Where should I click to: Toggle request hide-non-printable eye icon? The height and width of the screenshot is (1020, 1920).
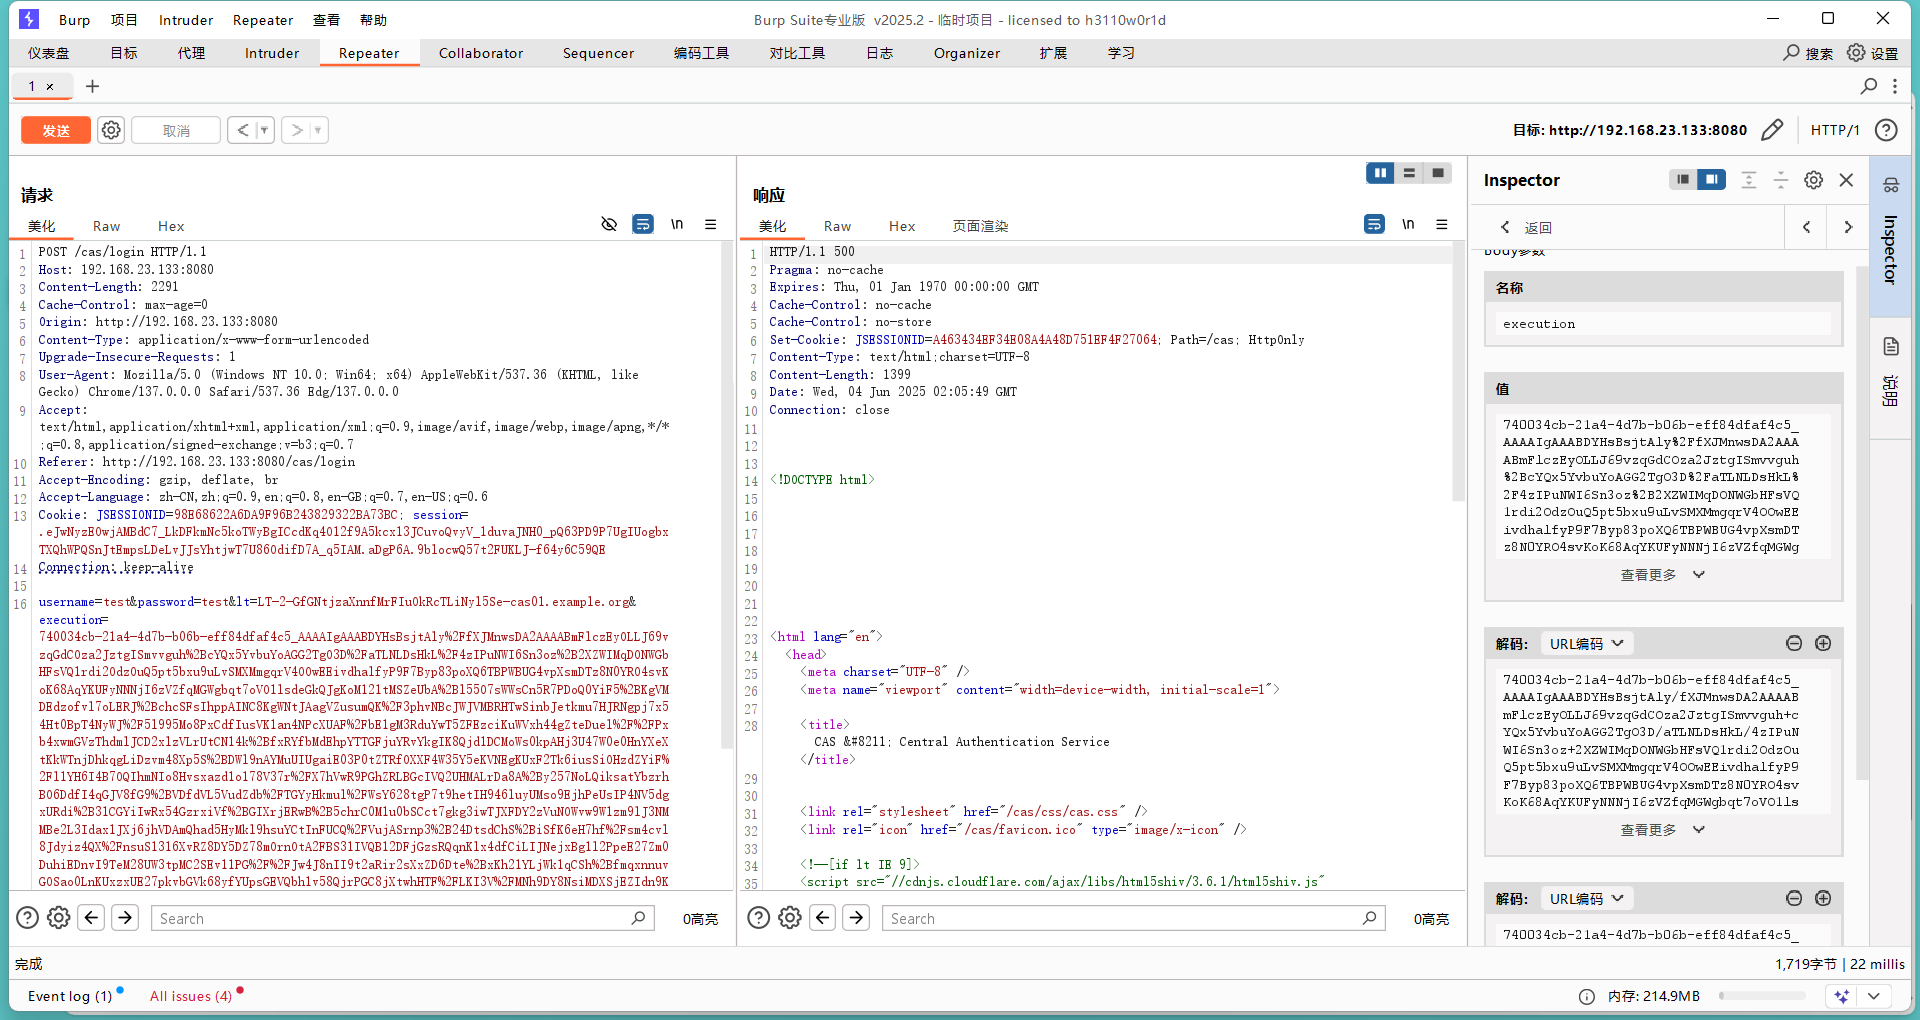click(x=609, y=224)
